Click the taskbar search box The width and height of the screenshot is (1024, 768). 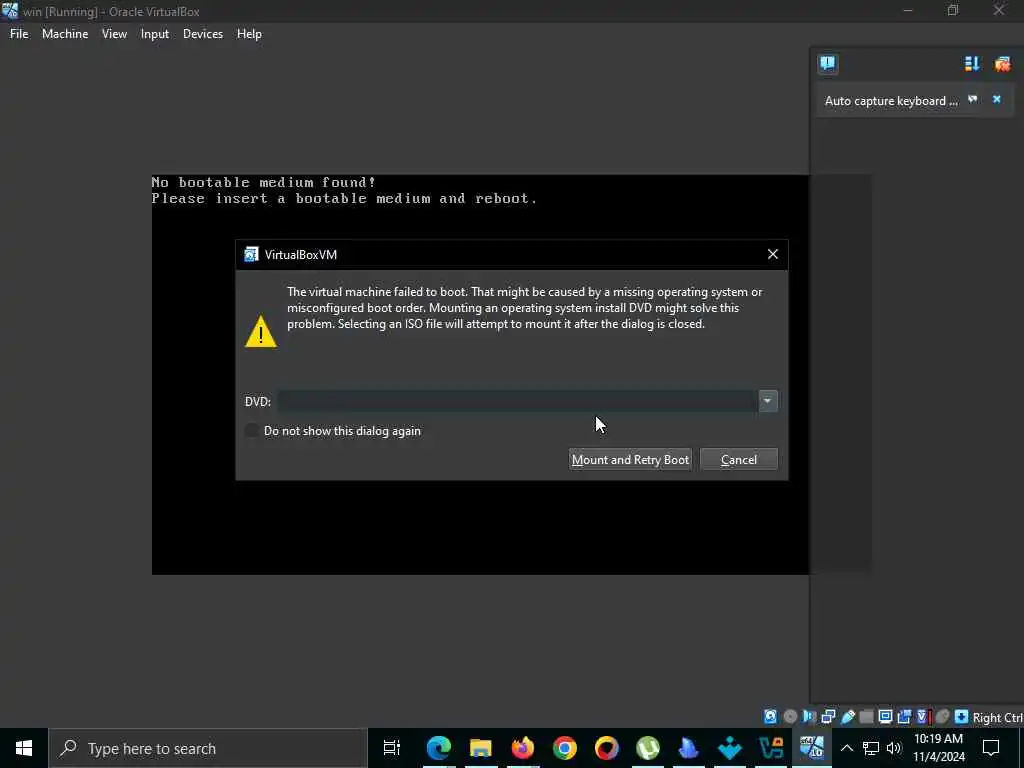point(208,748)
